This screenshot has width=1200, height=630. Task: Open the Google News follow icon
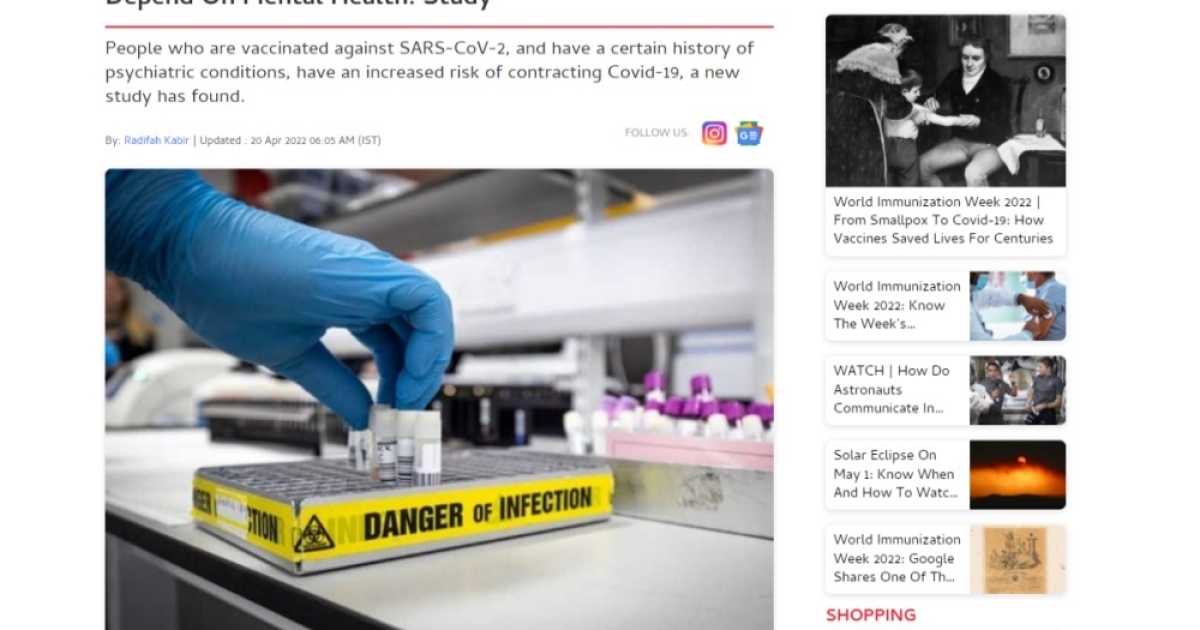pyautogui.click(x=749, y=133)
